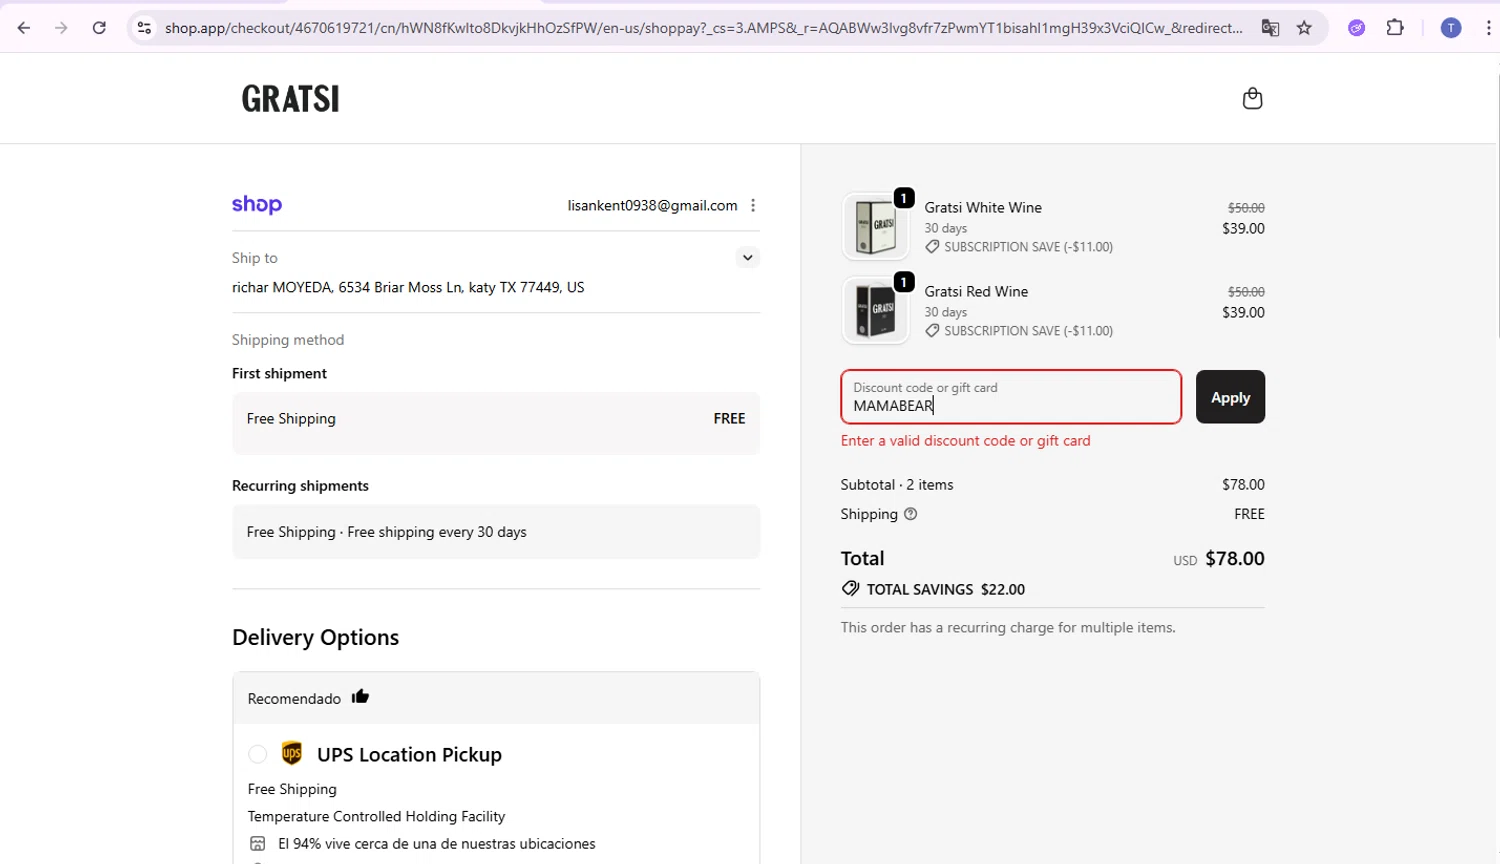Viewport: 1500px width, 864px height.
Task: Click the Recomendado thumbs-up icon
Action: tap(360, 697)
